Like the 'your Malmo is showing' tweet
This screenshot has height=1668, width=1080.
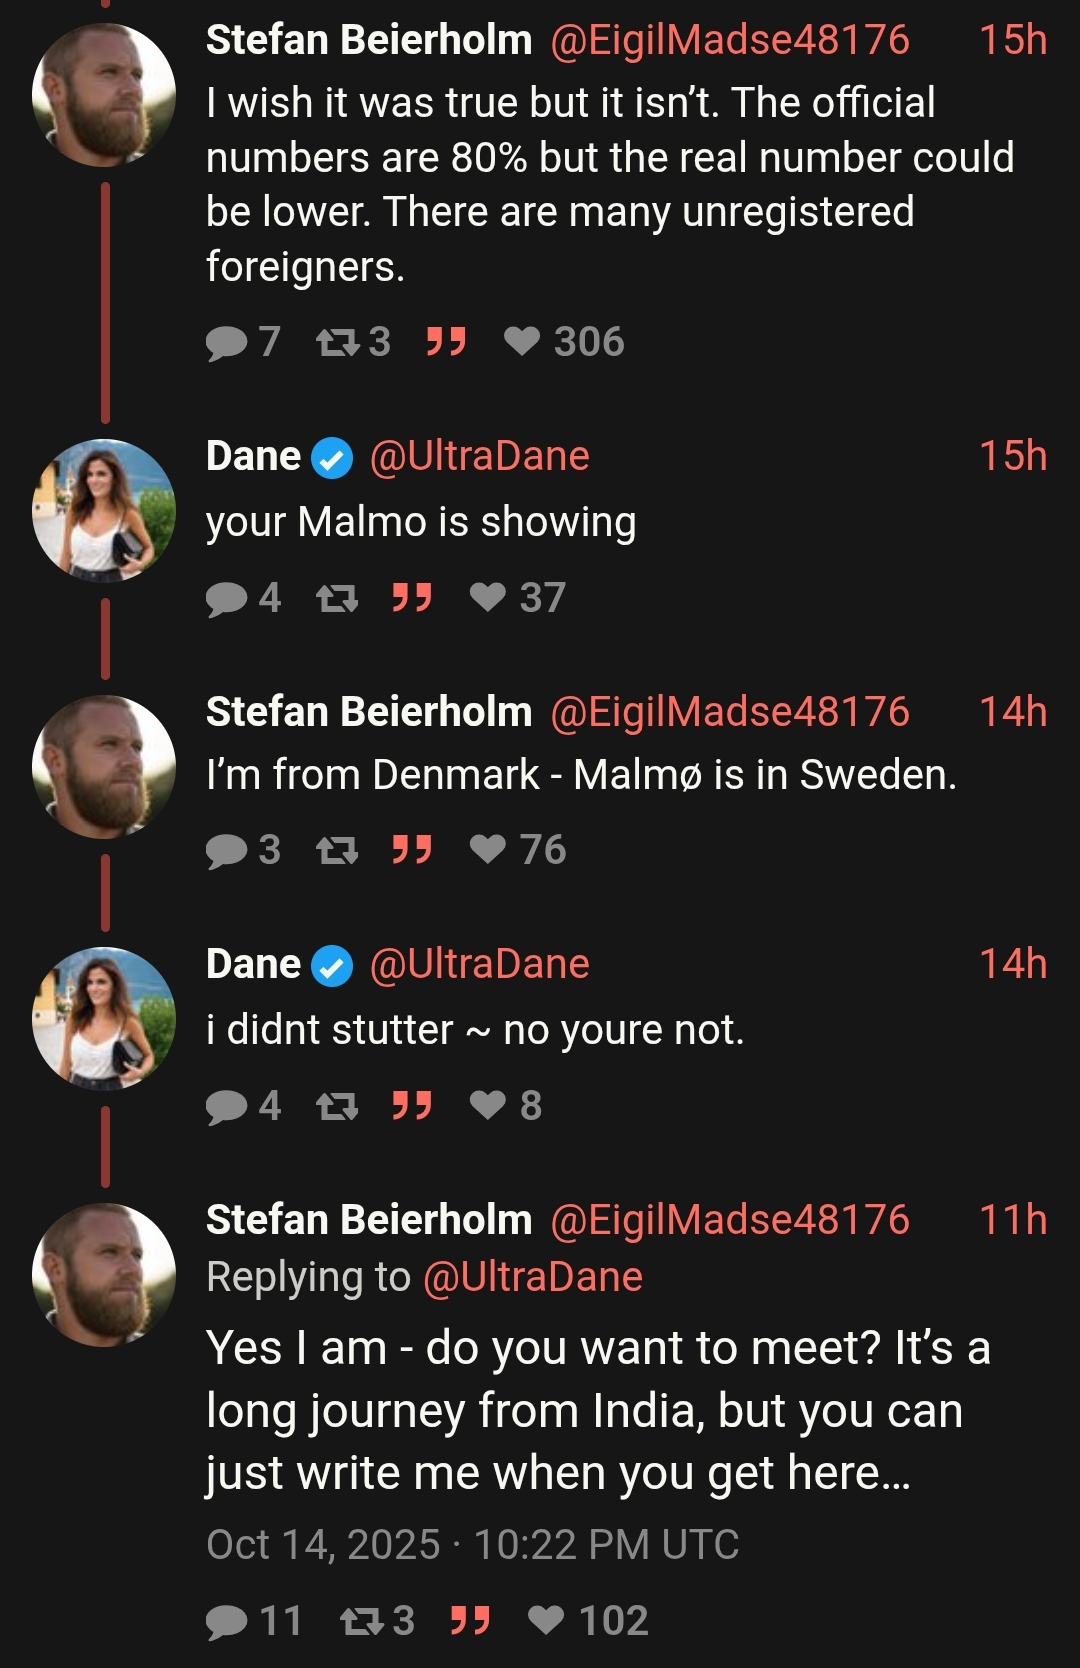pos(488,598)
